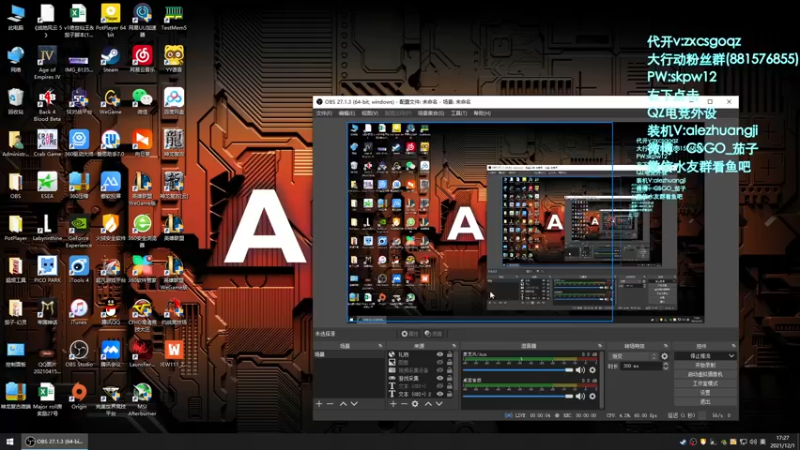The image size is (800, 450).
Task: Open the 视图(V) menu in OBS
Action: click(x=370, y=113)
